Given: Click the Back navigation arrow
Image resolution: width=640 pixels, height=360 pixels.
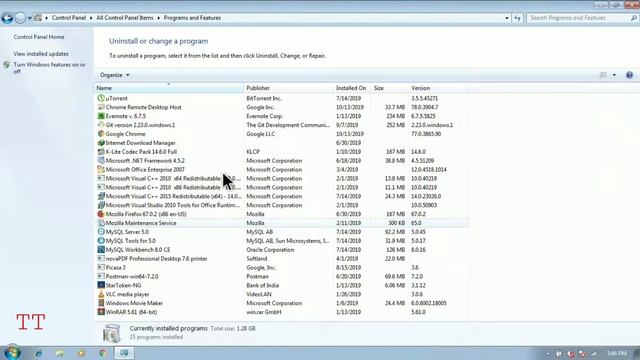Looking at the screenshot, I should [x=7, y=18].
